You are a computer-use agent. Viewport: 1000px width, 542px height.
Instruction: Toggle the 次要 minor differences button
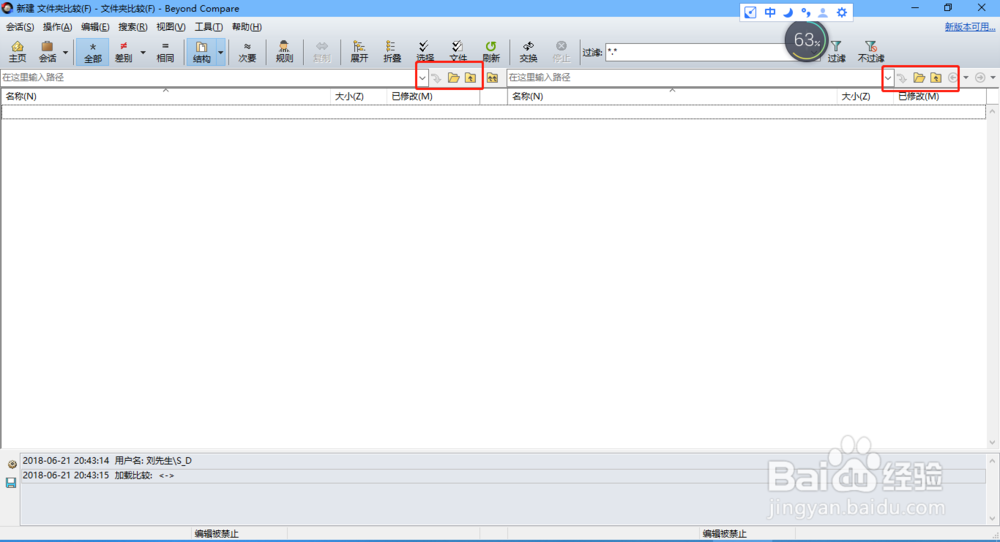click(x=247, y=52)
